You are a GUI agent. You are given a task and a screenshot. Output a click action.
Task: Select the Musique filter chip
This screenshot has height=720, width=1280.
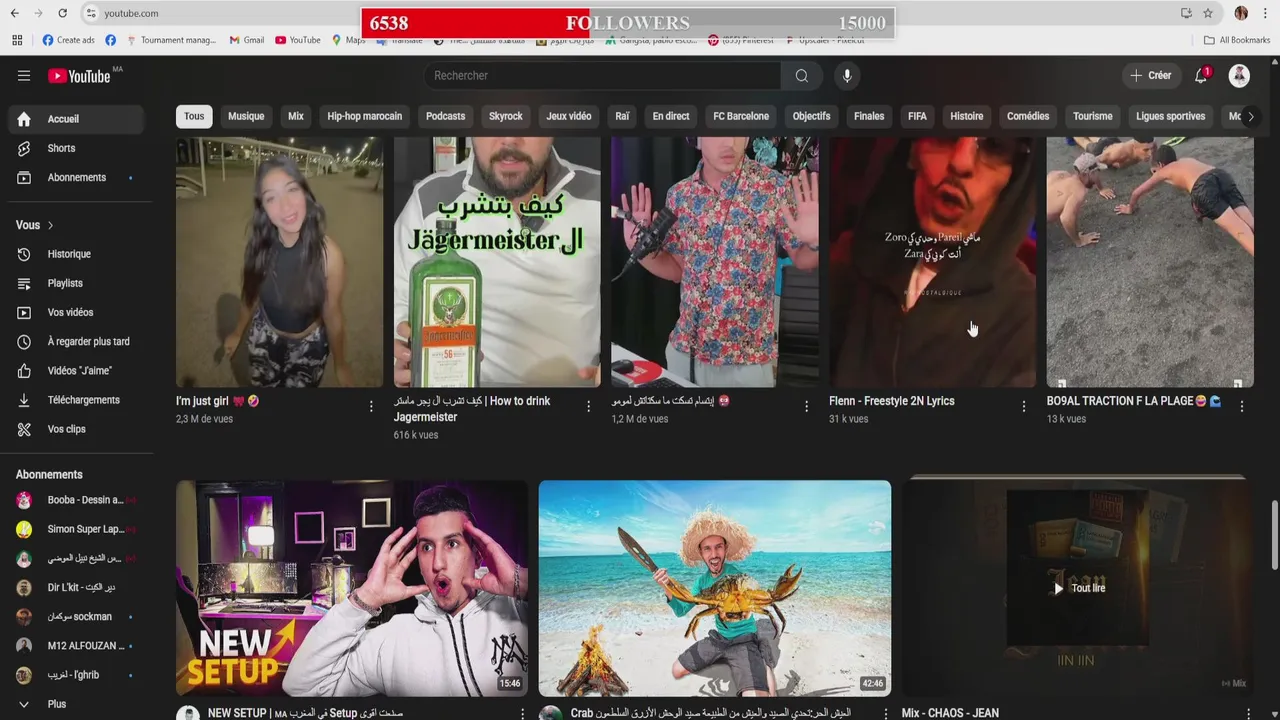(246, 116)
